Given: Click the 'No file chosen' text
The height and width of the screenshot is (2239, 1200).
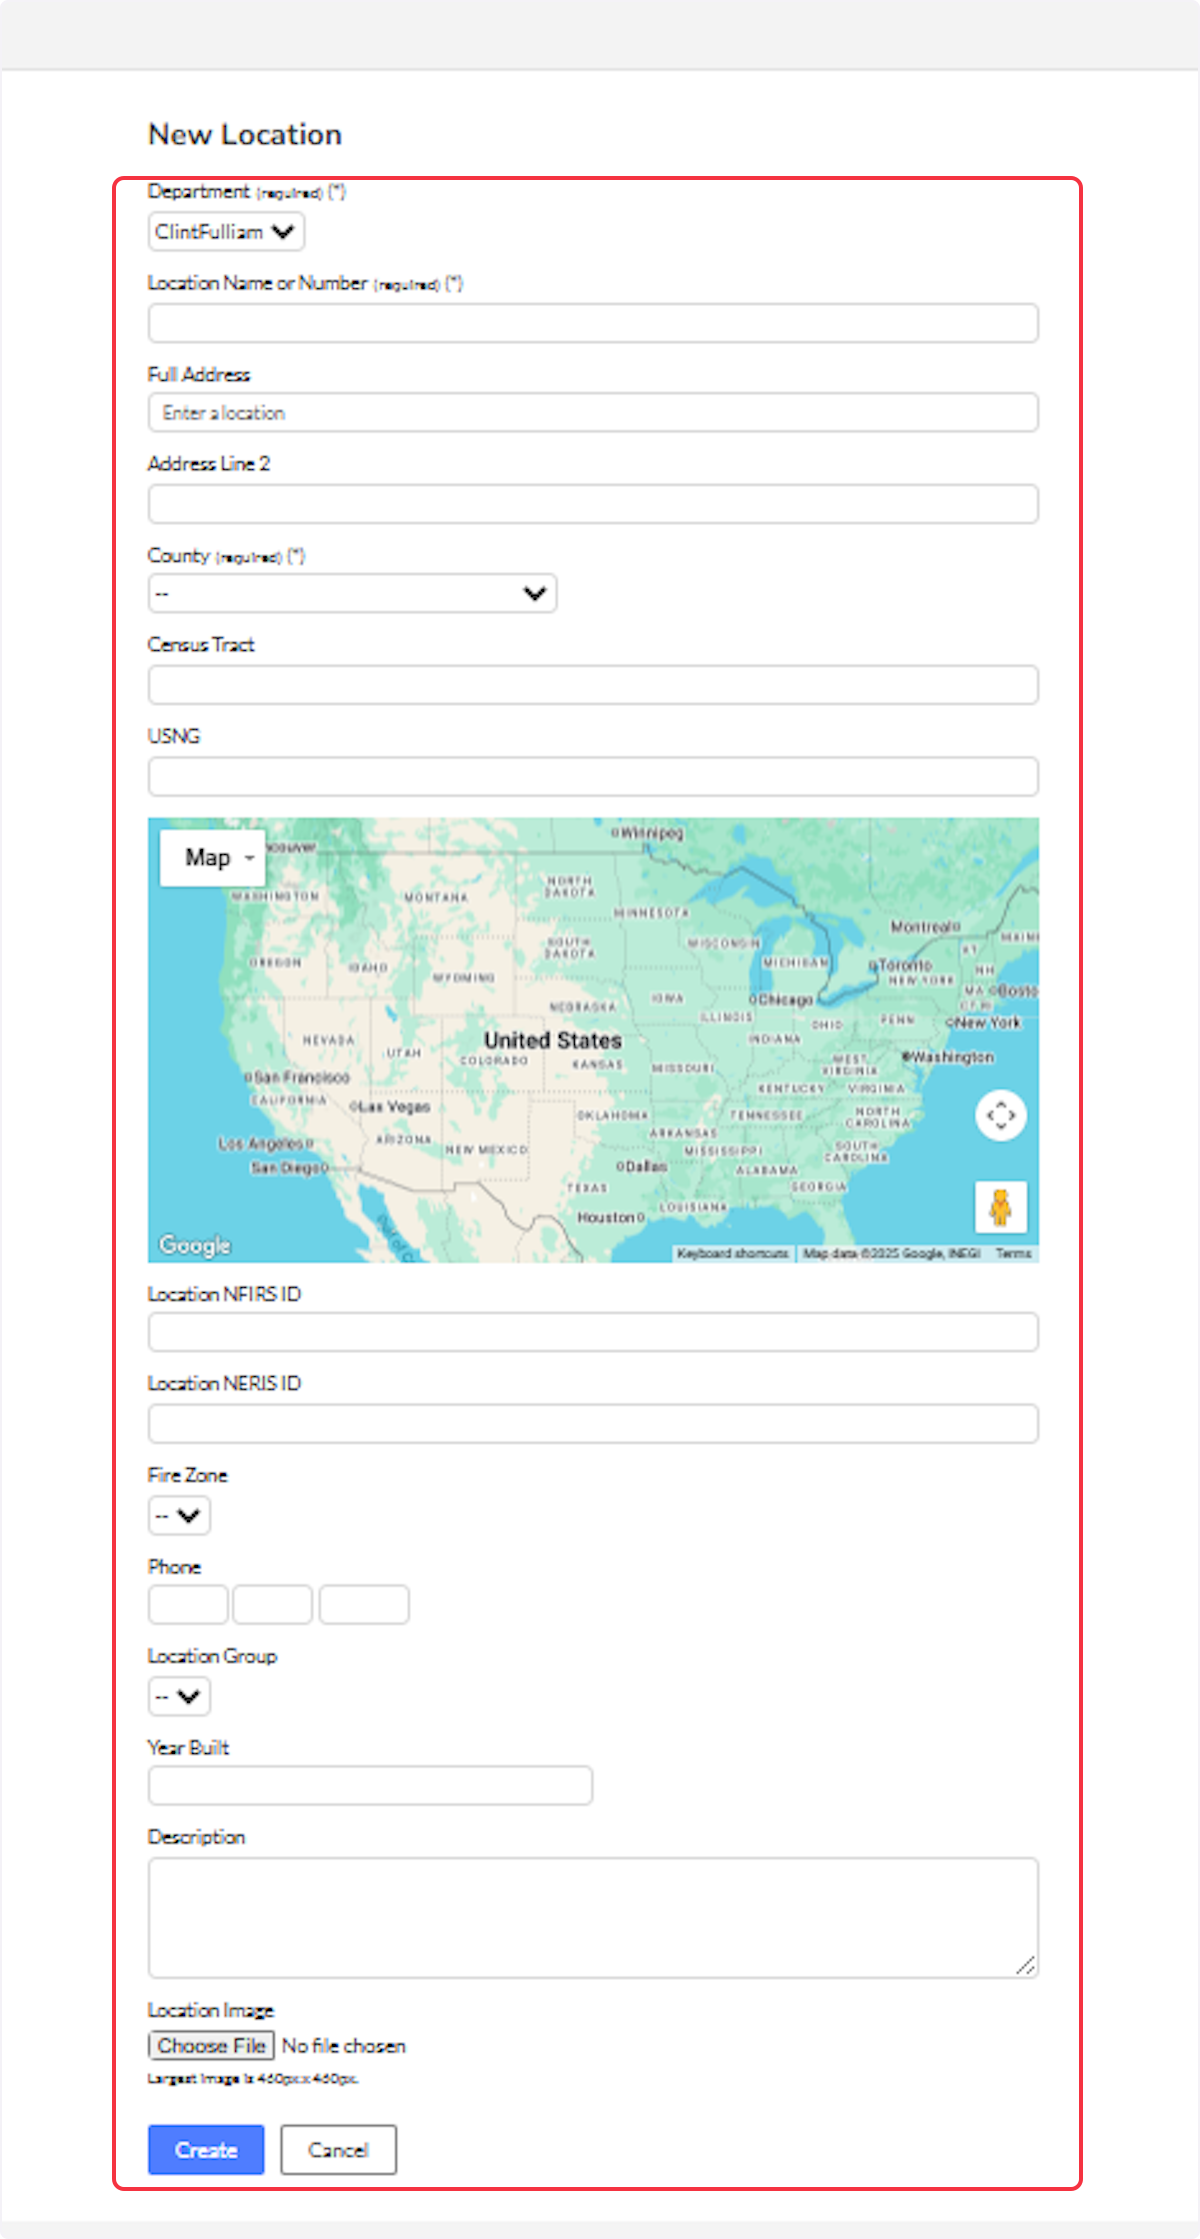Looking at the screenshot, I should pos(344,2046).
